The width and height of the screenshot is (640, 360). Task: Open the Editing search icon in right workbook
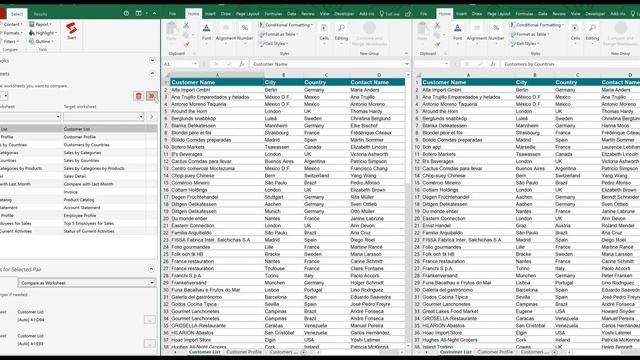pyautogui.click(x=592, y=28)
